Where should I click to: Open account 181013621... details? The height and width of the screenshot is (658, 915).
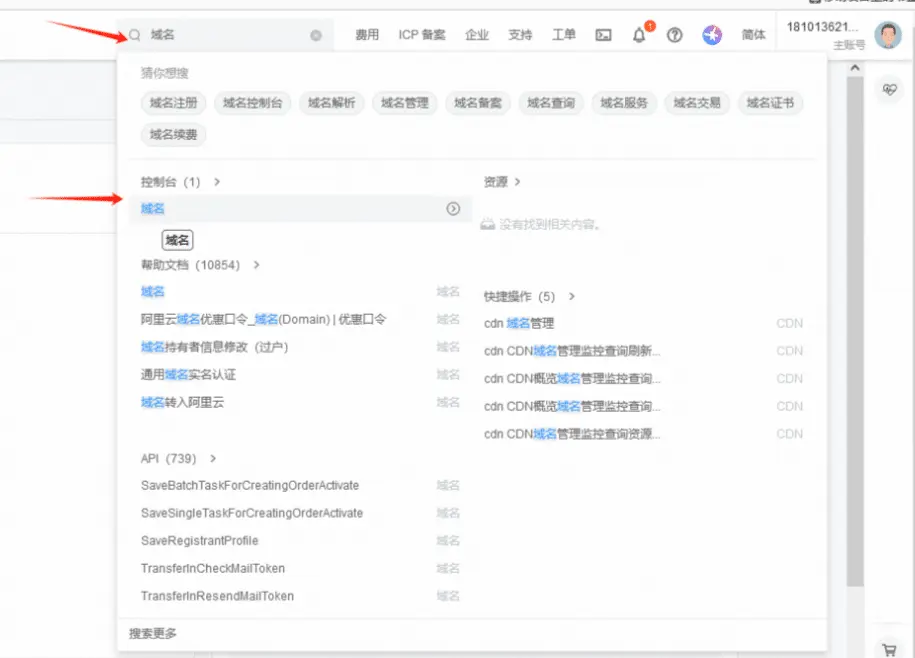(822, 27)
